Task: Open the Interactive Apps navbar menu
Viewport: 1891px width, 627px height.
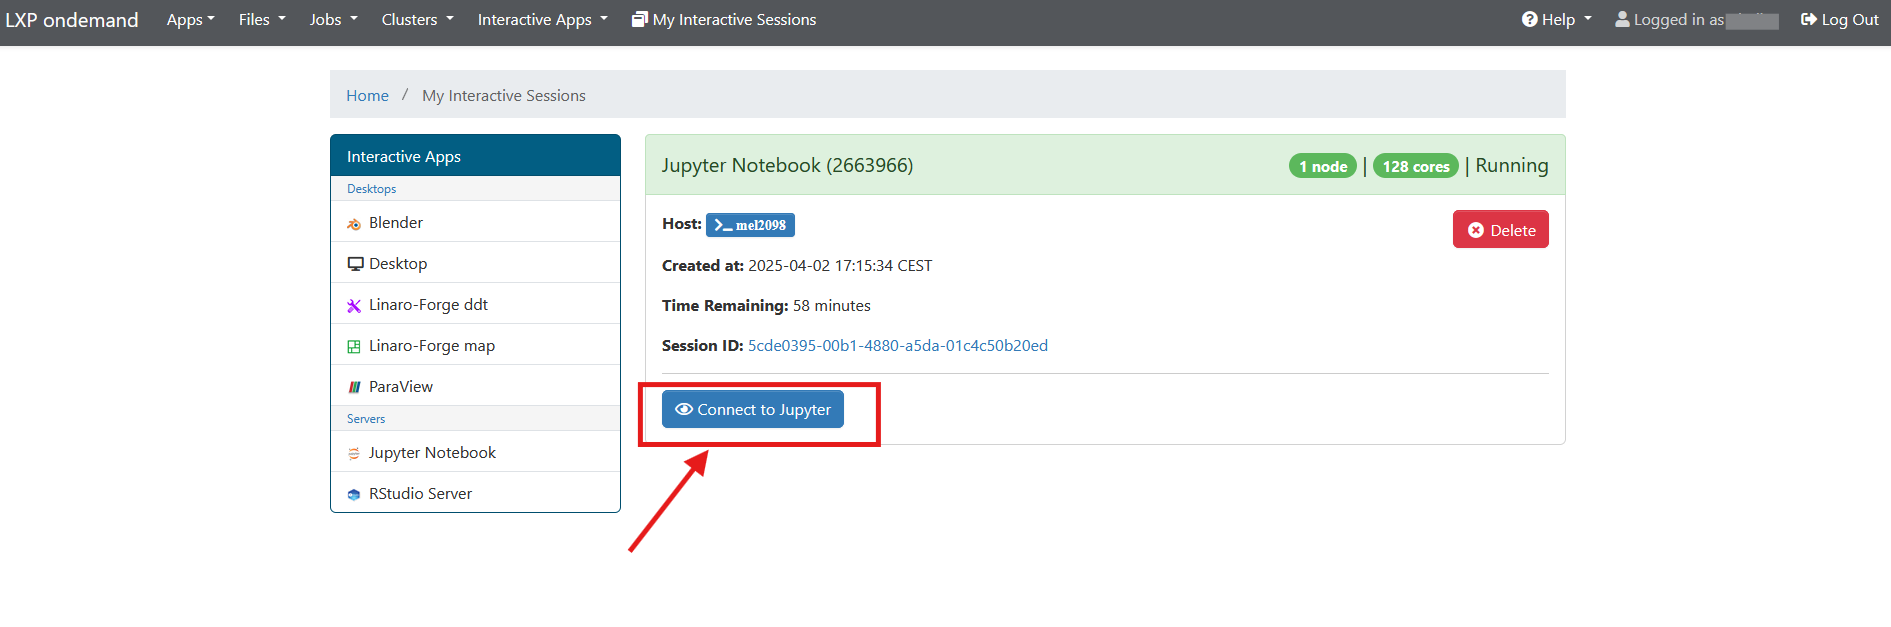Action: tap(542, 20)
